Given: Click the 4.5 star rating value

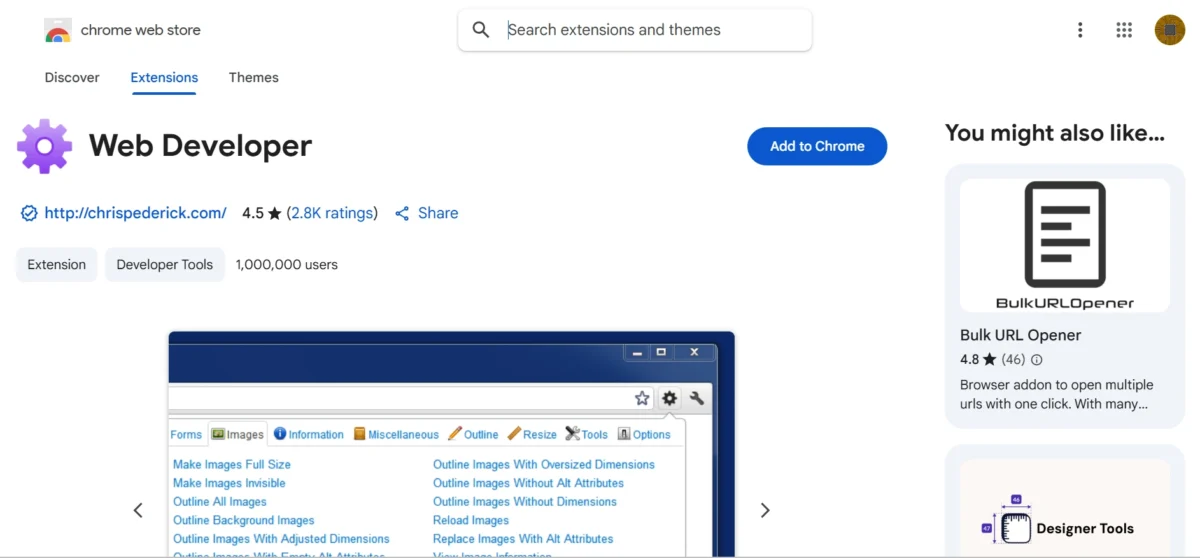Looking at the screenshot, I should click(x=253, y=213).
